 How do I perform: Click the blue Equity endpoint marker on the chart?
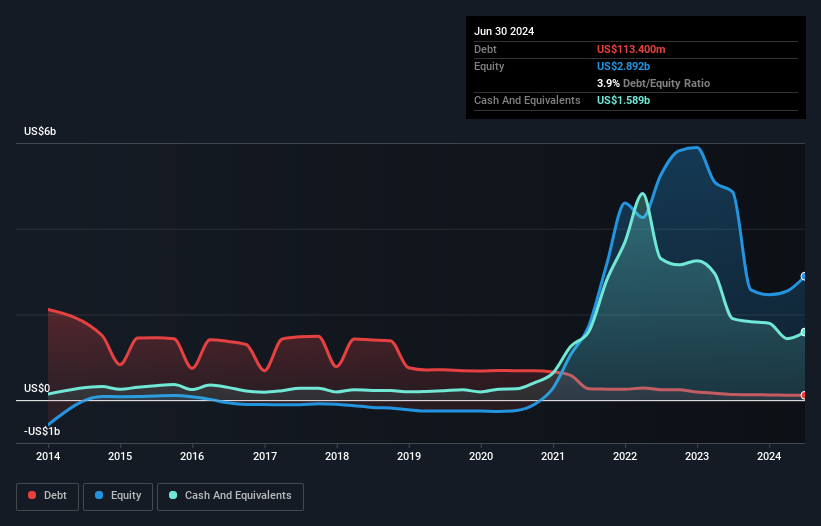(x=804, y=276)
